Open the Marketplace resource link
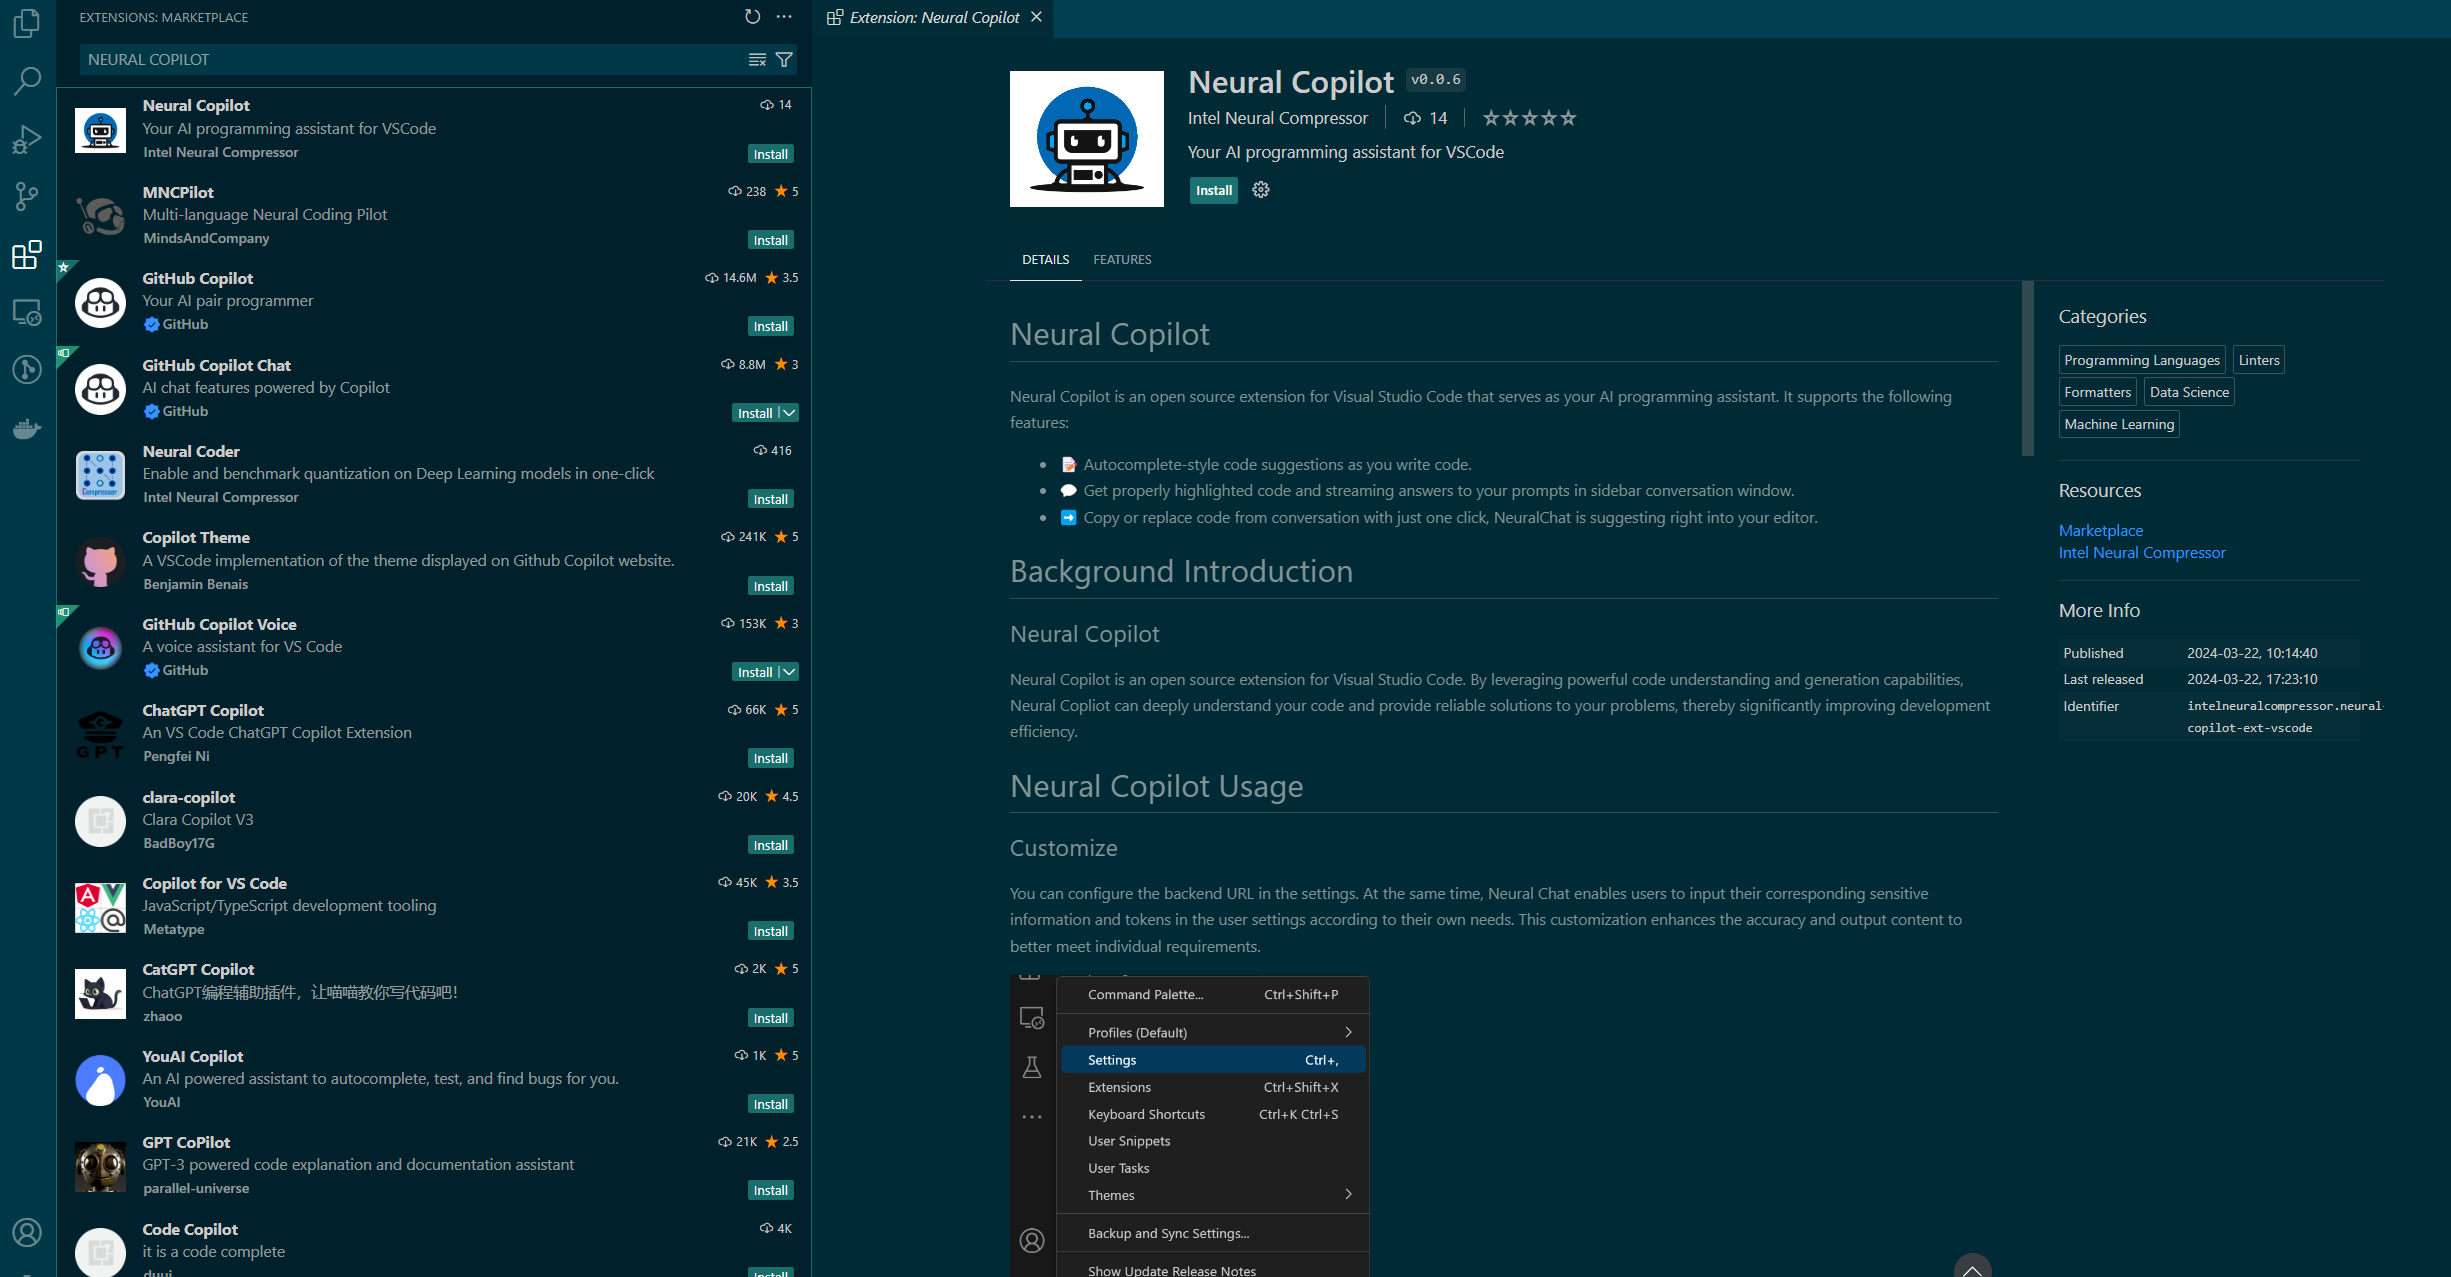 tap(2100, 530)
